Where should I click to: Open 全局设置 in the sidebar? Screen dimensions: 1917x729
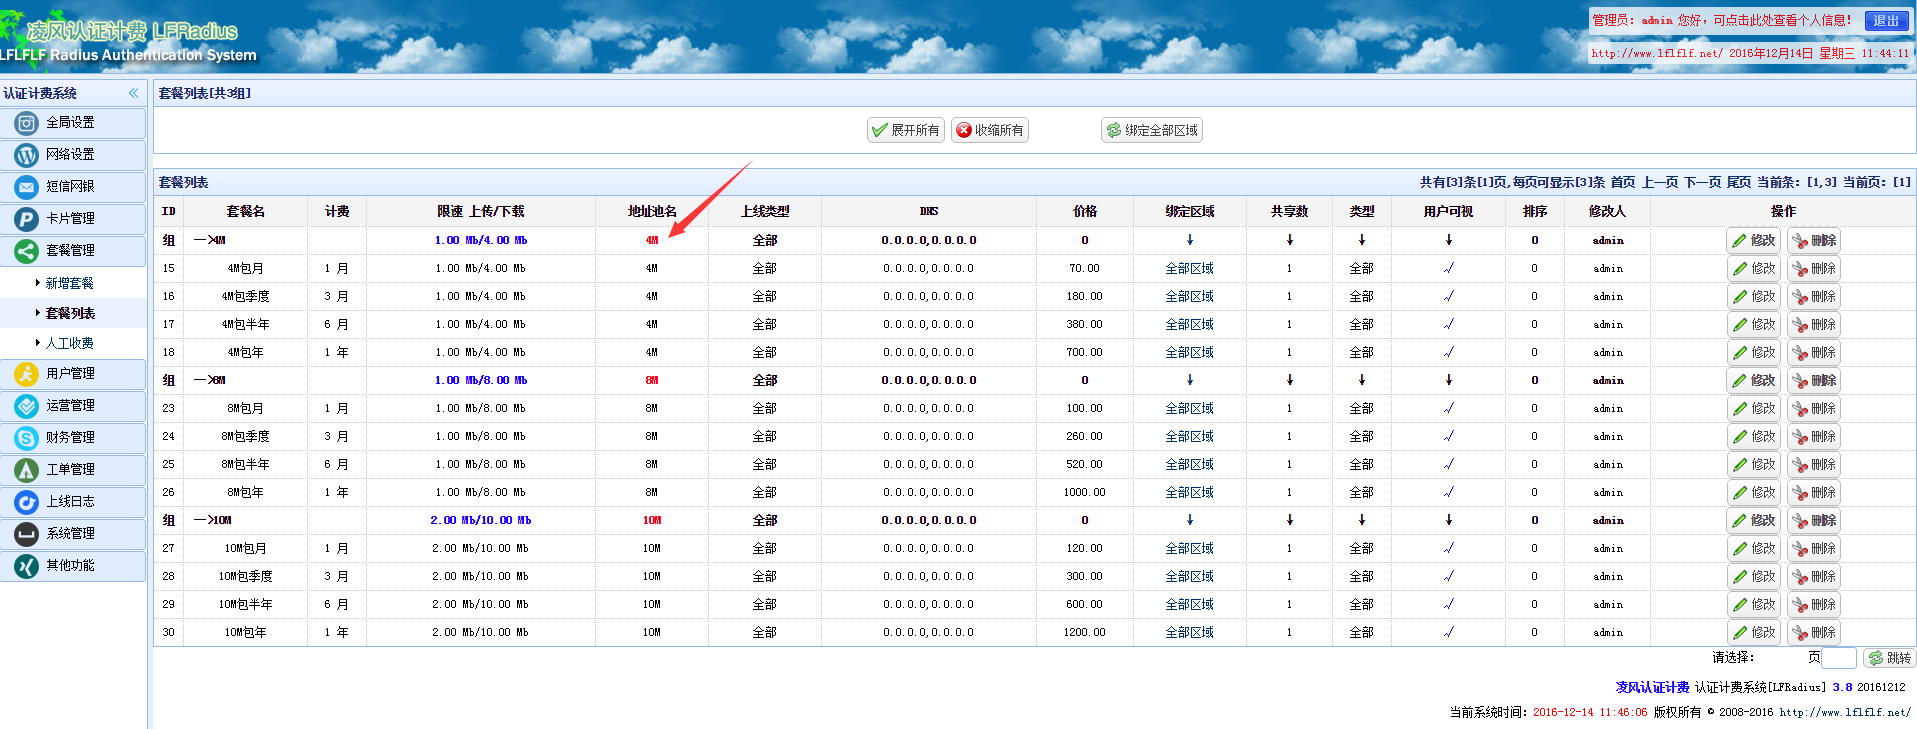70,123
